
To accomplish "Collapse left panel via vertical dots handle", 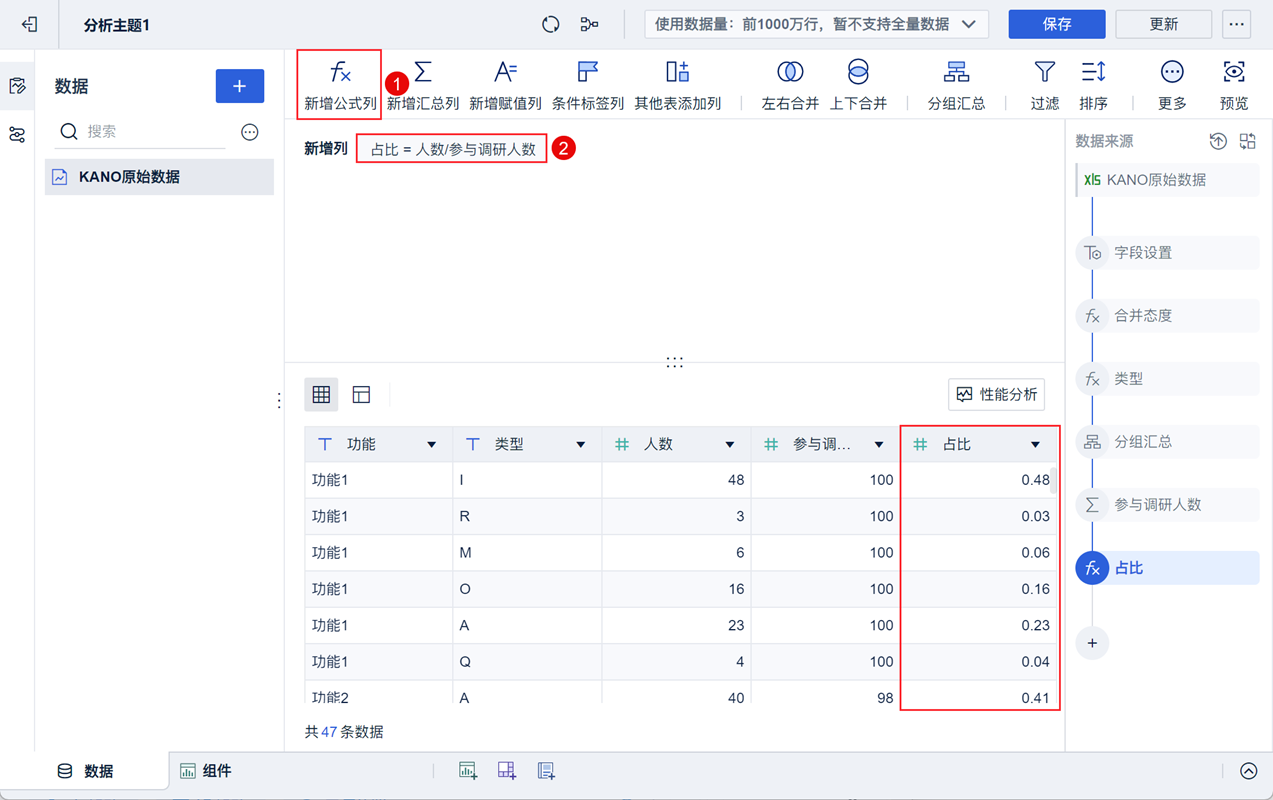I will coord(279,400).
